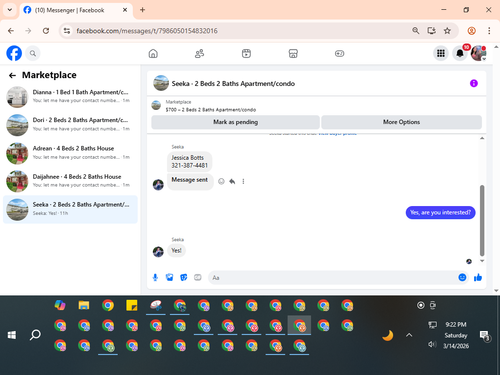
Task: Bookmark this page with the star
Action: tap(447, 31)
